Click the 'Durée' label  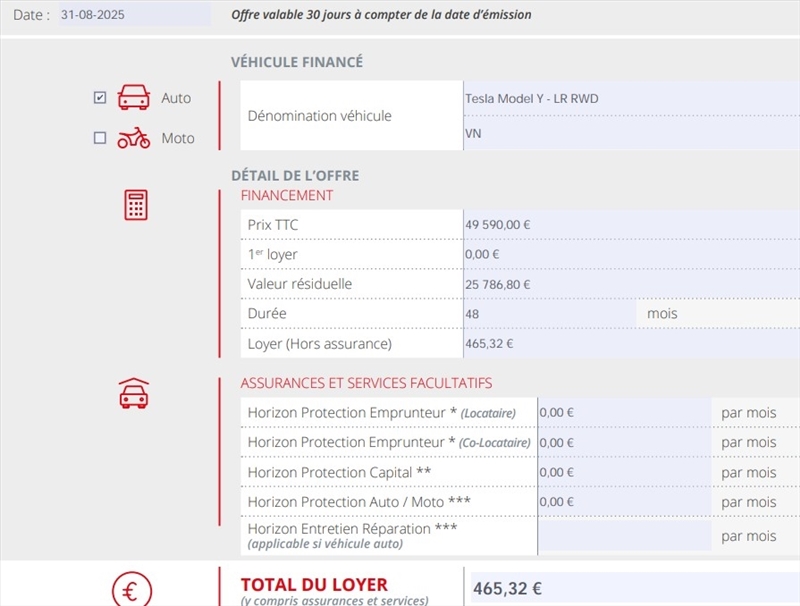(x=267, y=313)
